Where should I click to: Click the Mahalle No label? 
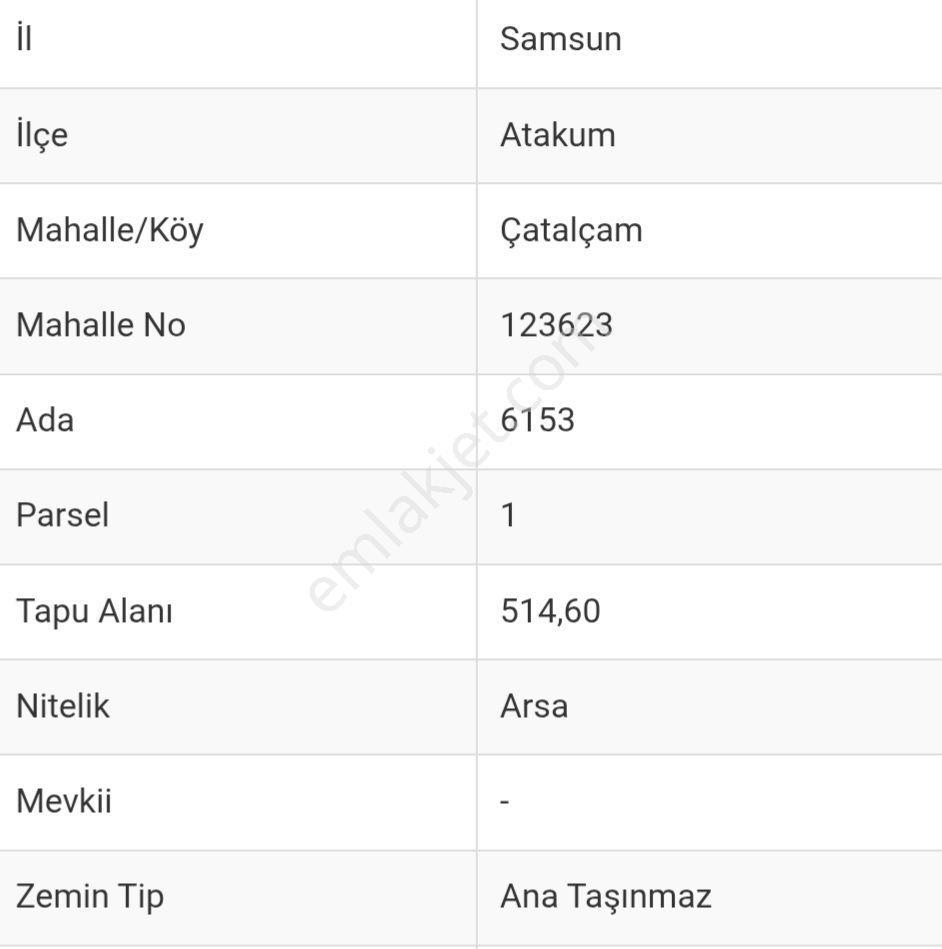[100, 325]
